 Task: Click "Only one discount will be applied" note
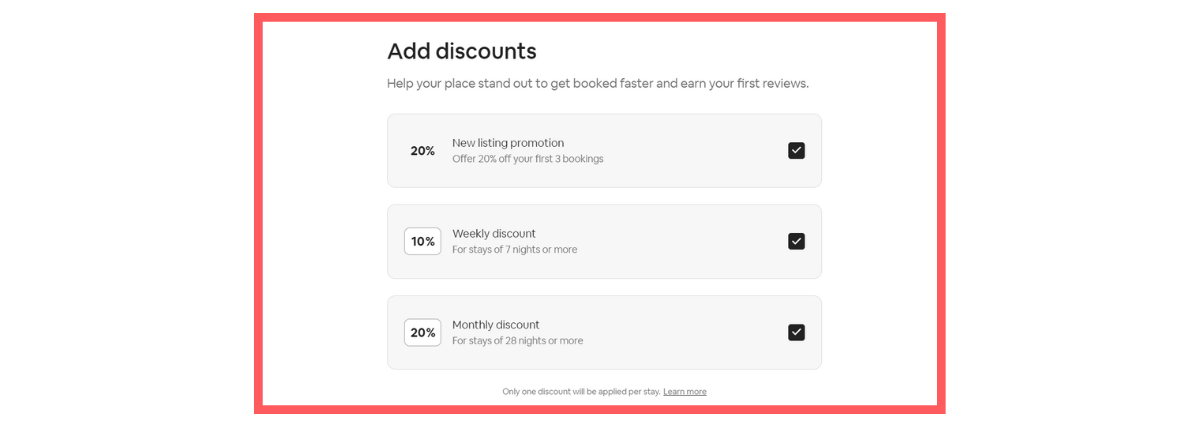point(581,391)
